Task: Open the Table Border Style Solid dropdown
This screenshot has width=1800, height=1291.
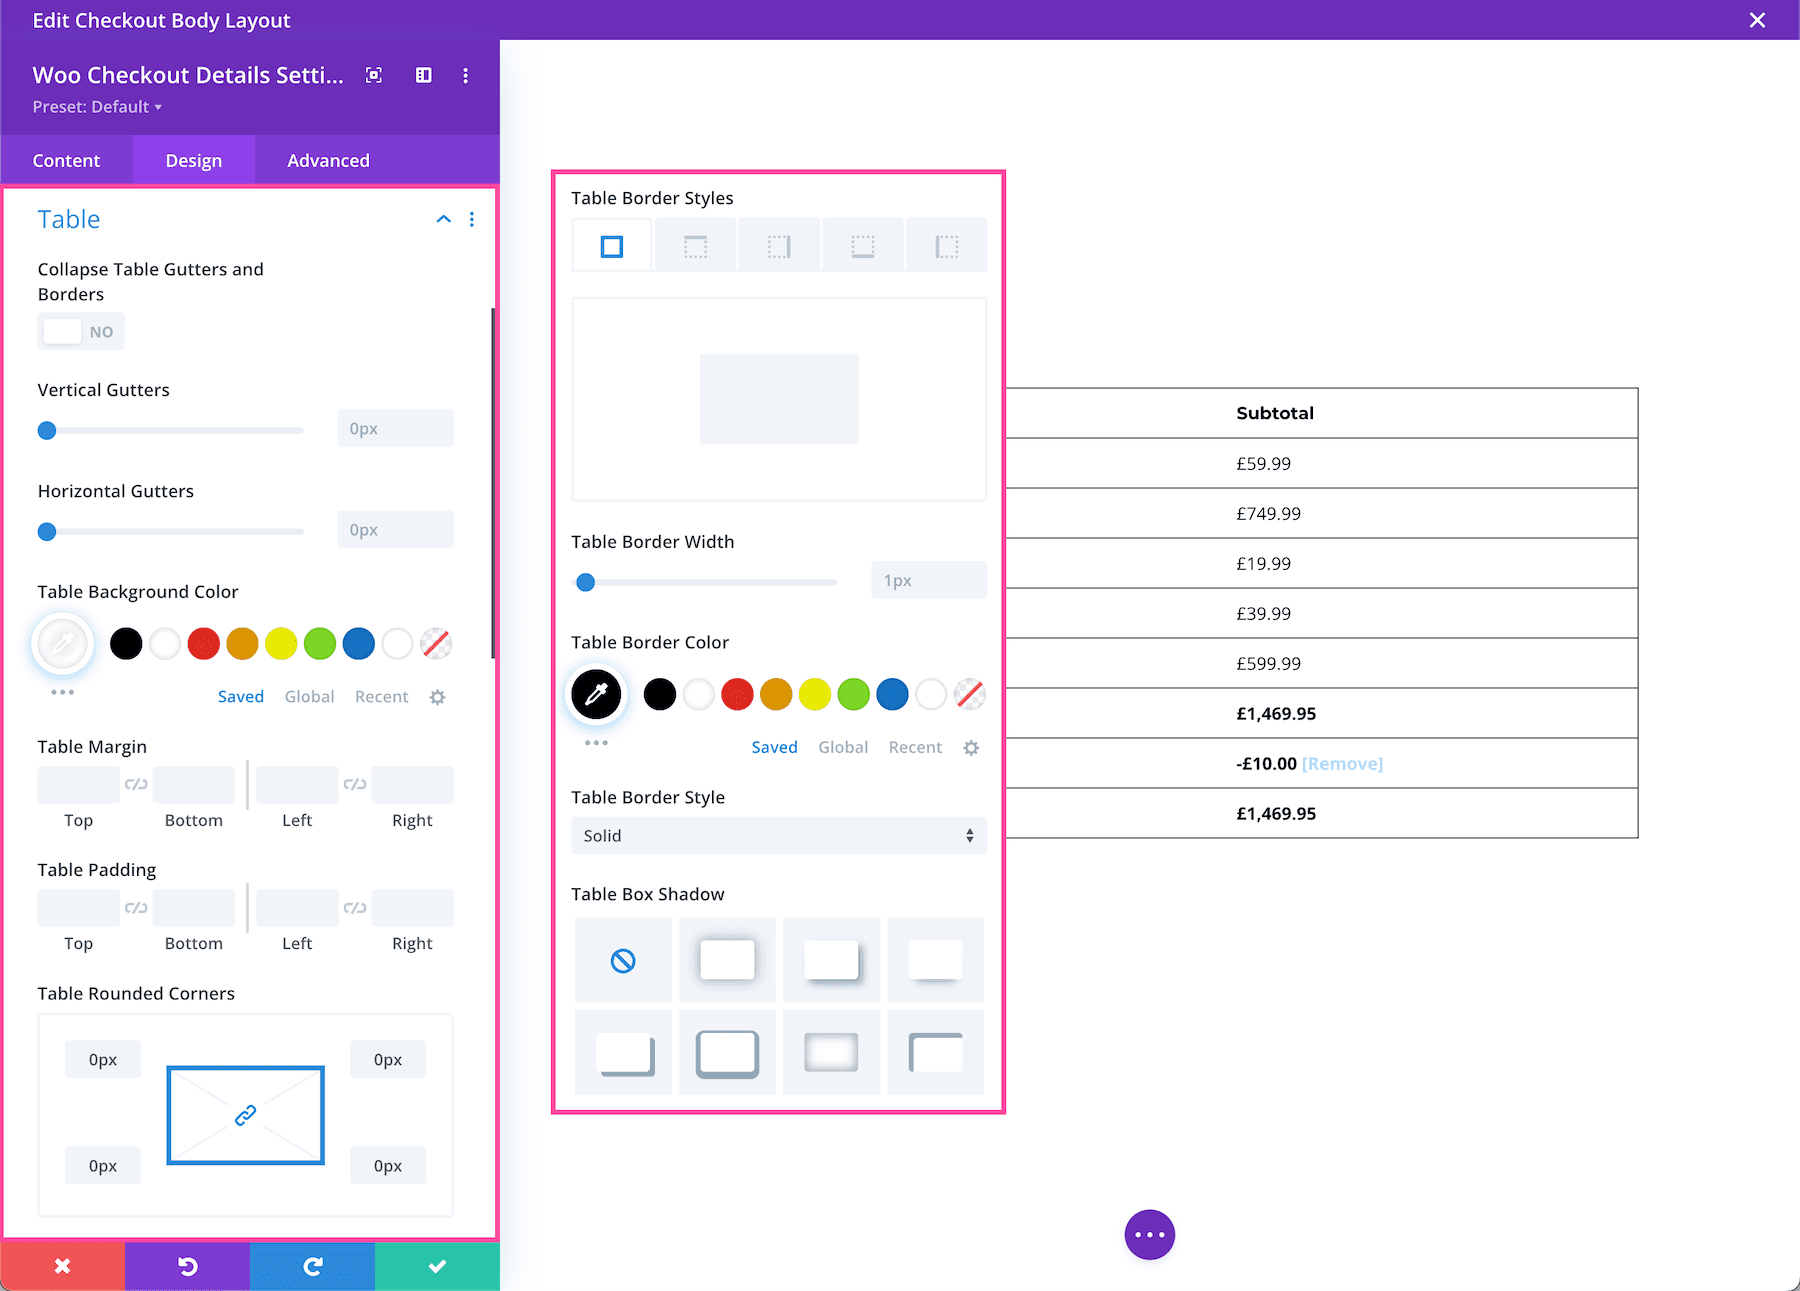Action: pyautogui.click(x=778, y=835)
